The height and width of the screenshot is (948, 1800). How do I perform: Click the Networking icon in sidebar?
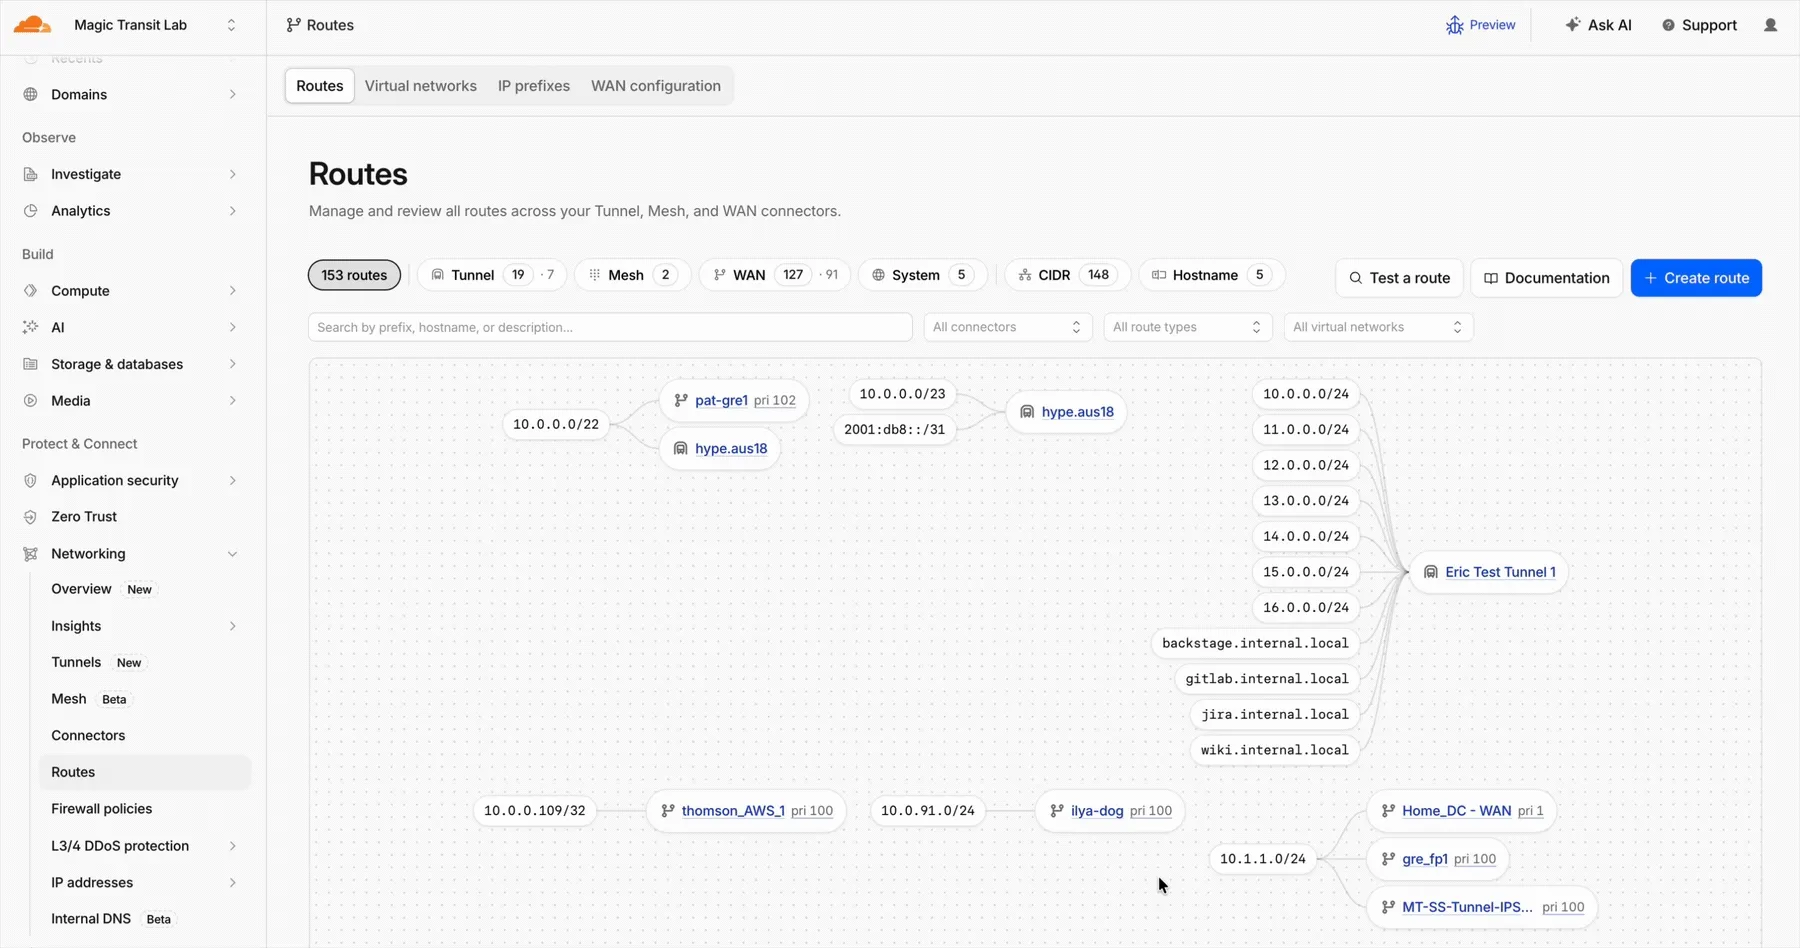pyautogui.click(x=31, y=554)
